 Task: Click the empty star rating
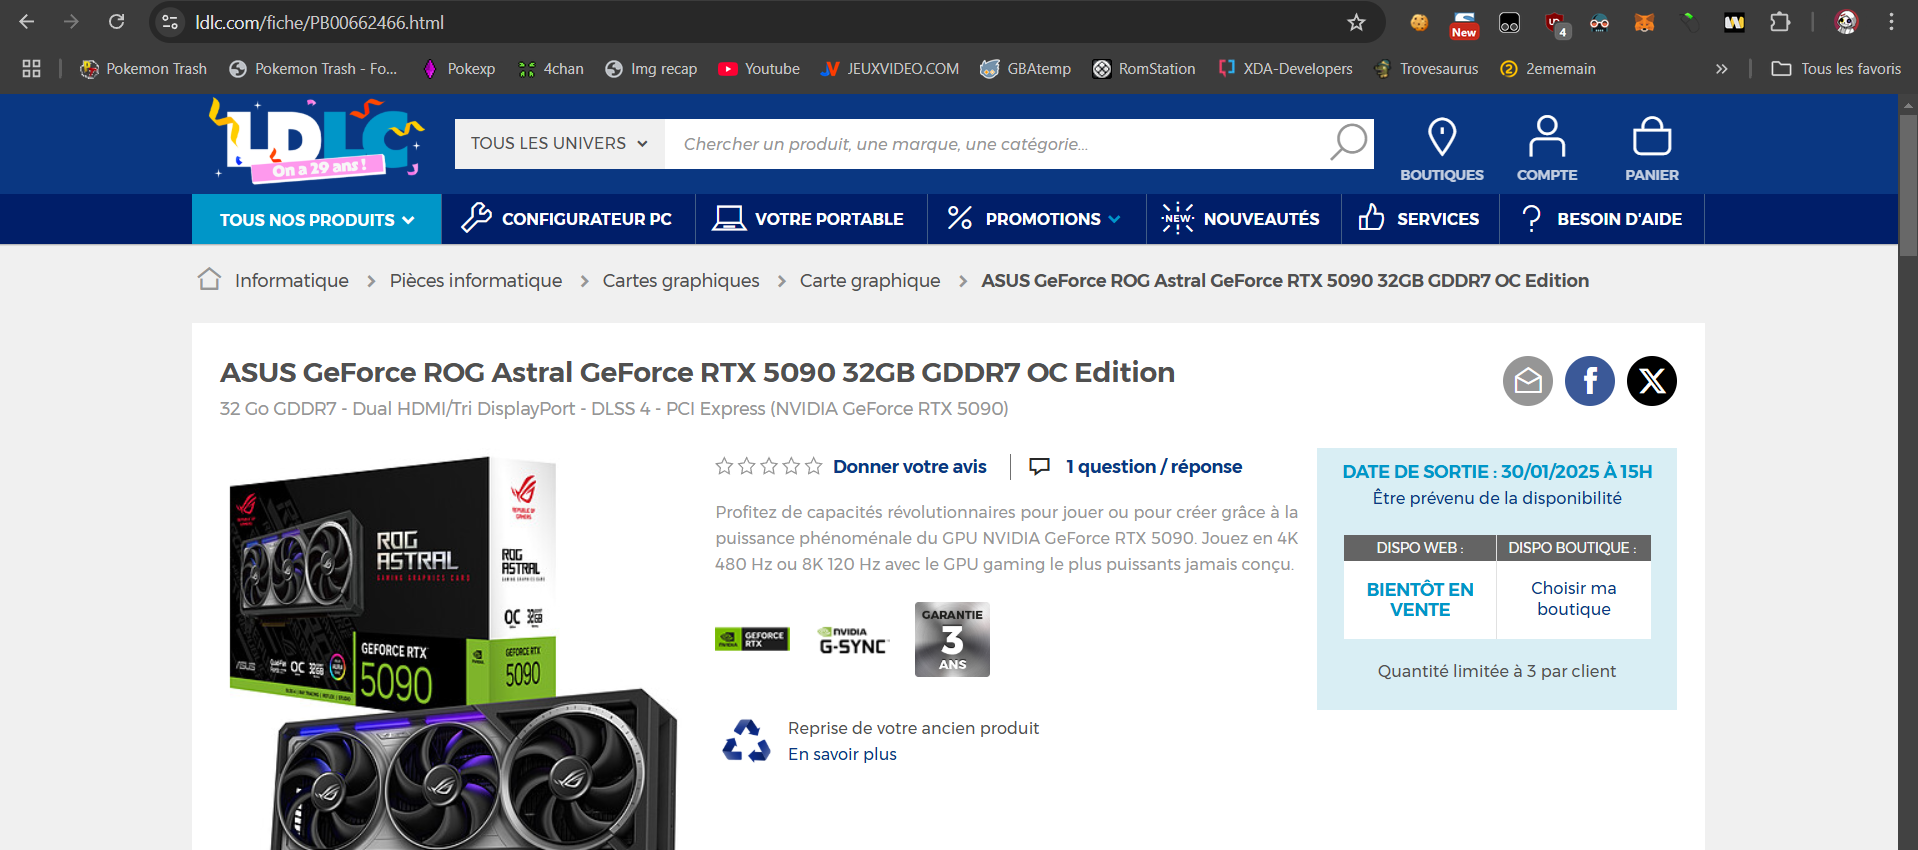pos(769,466)
